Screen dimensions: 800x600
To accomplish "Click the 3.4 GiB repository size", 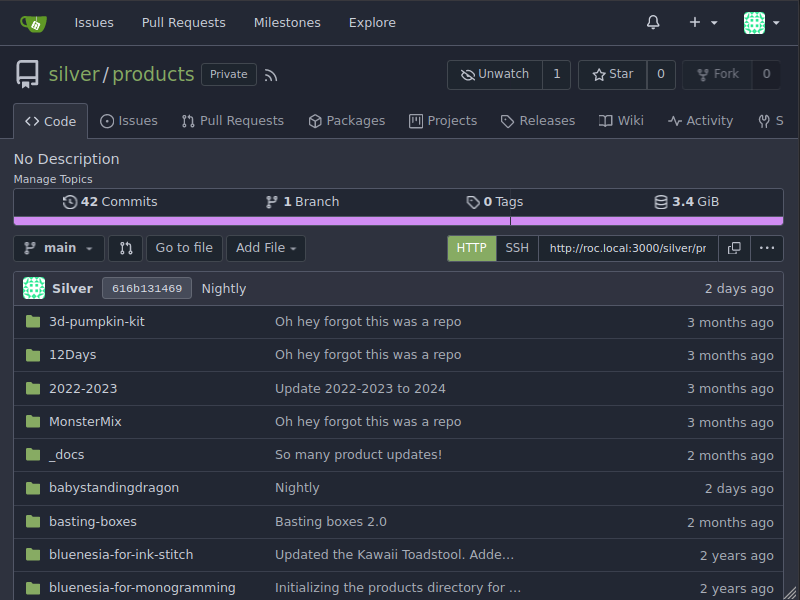I will 687,202.
